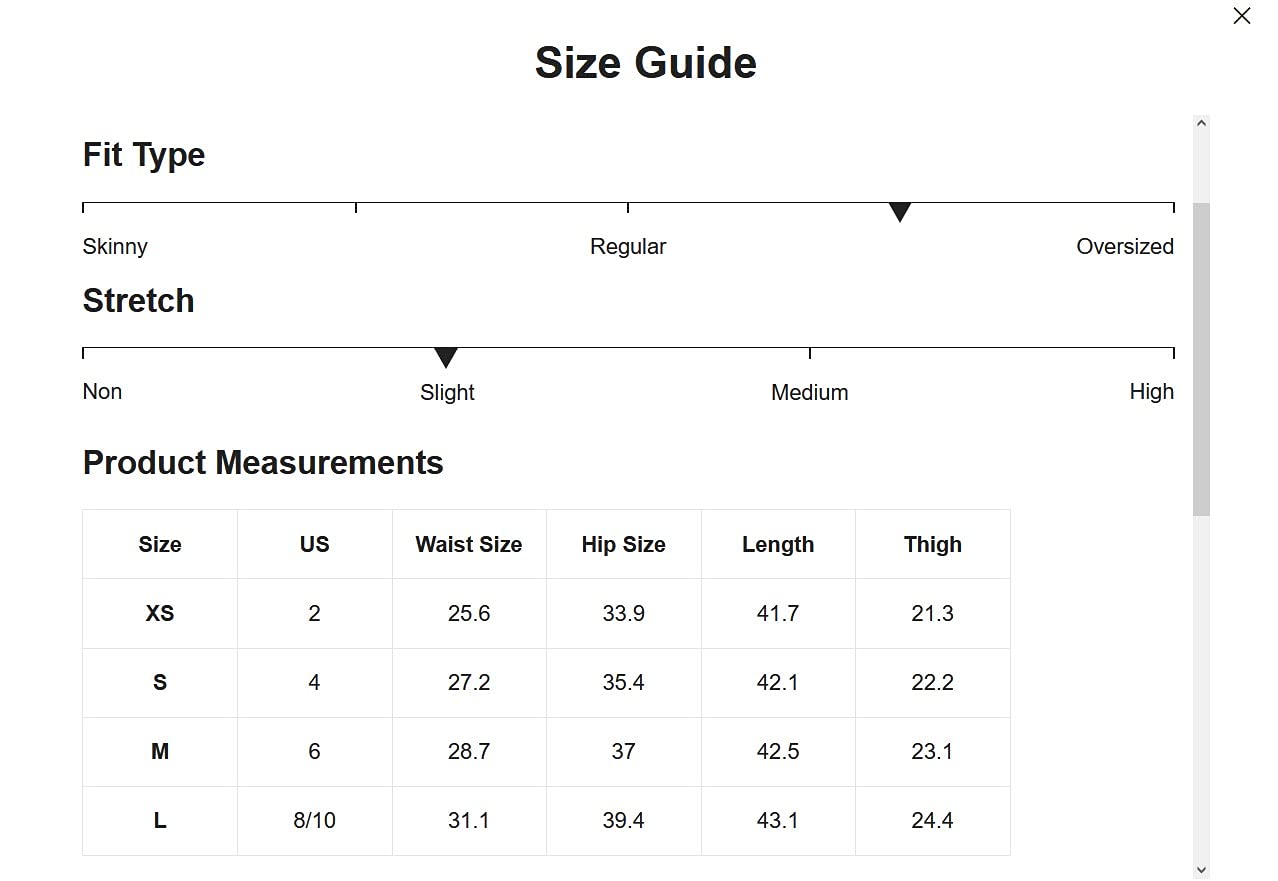Screen dimensions: 1278x881
Task: Select the XS size row label
Action: click(x=160, y=614)
